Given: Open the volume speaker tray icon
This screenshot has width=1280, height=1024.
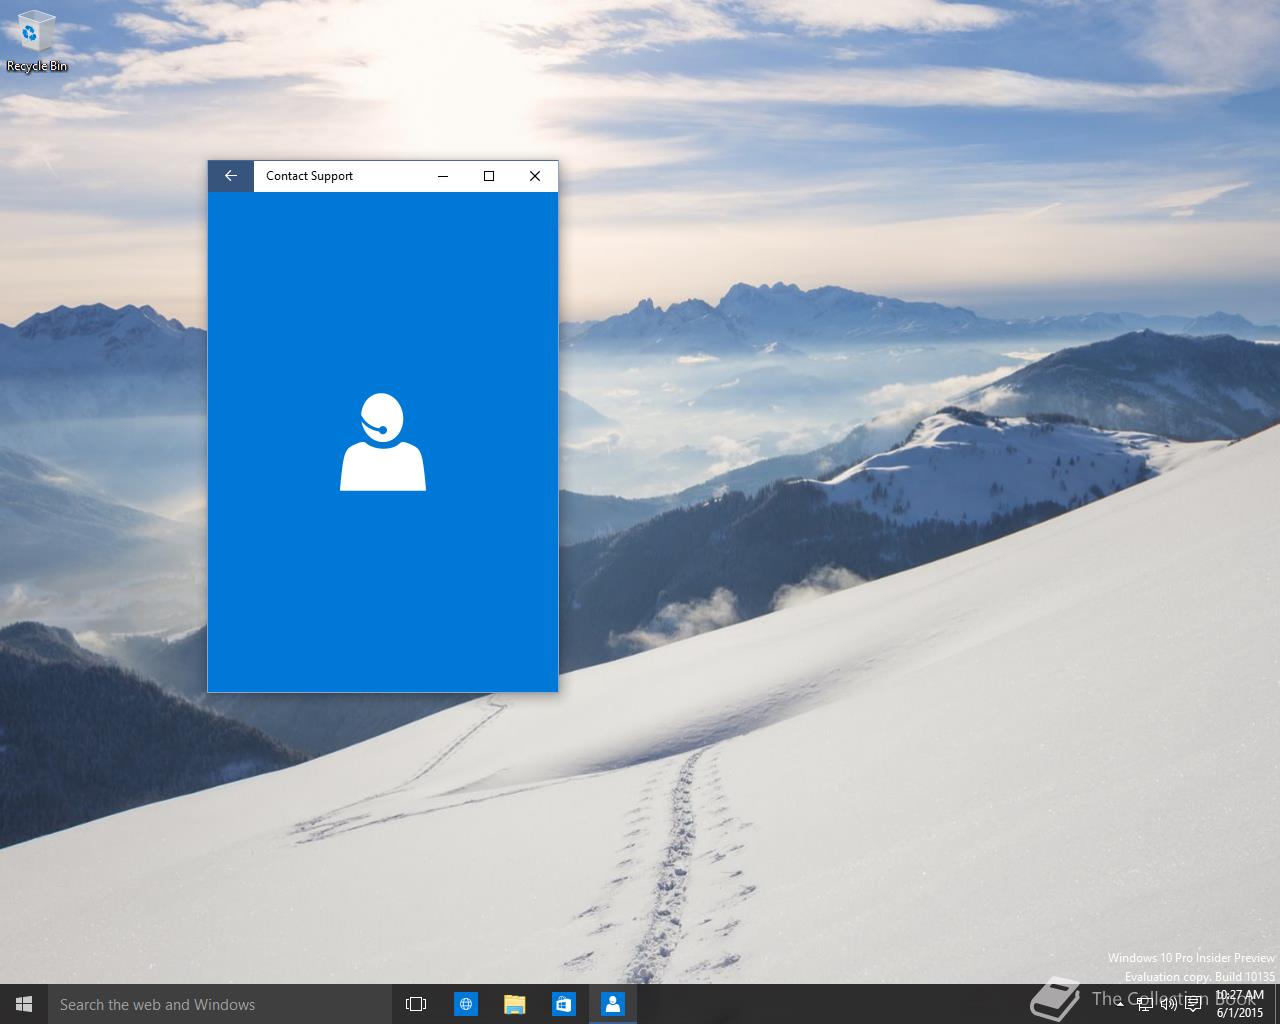Looking at the screenshot, I should click(x=1168, y=1004).
